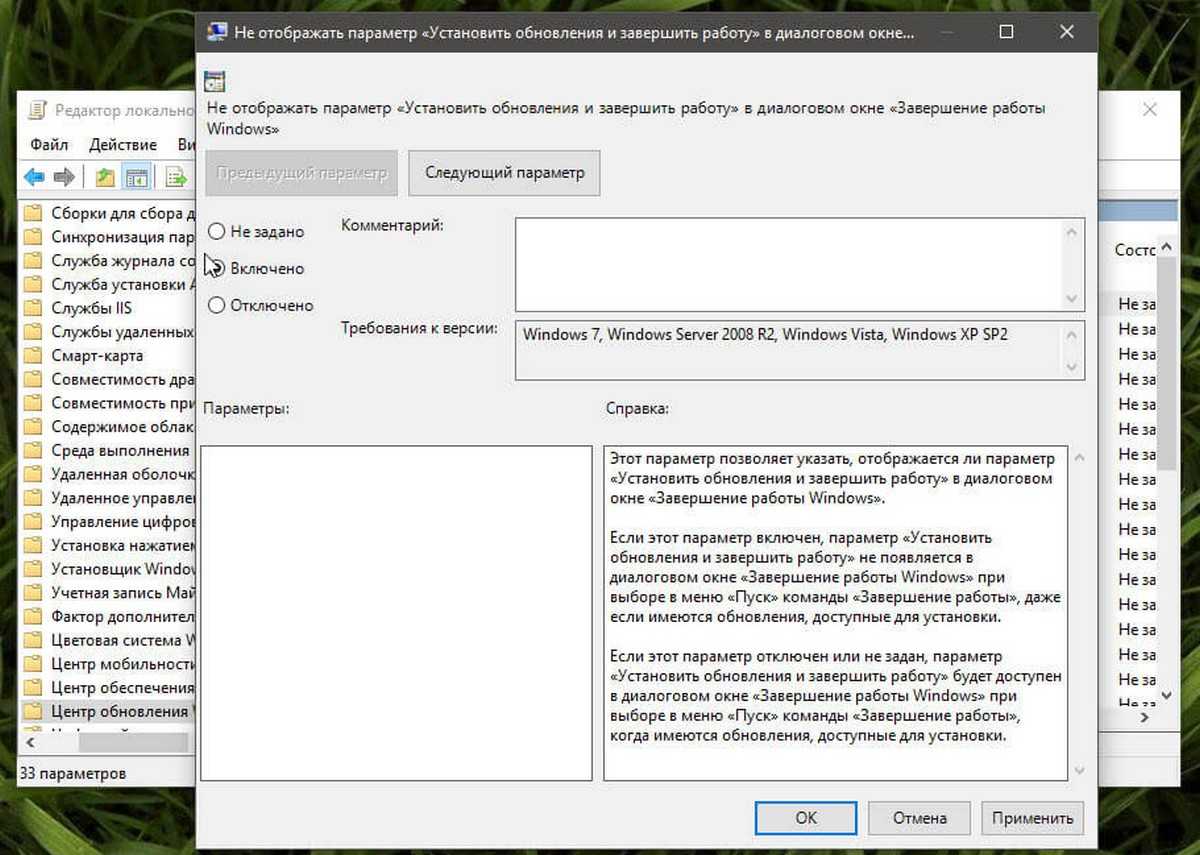Click the Export List toolbar icon
The height and width of the screenshot is (855, 1200).
click(x=177, y=178)
